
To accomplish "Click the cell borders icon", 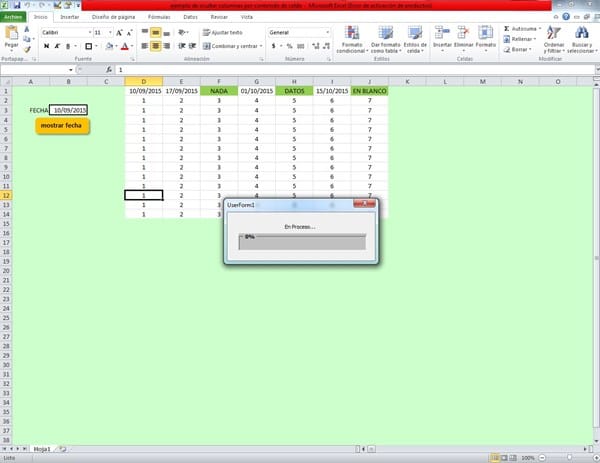I will (x=88, y=46).
